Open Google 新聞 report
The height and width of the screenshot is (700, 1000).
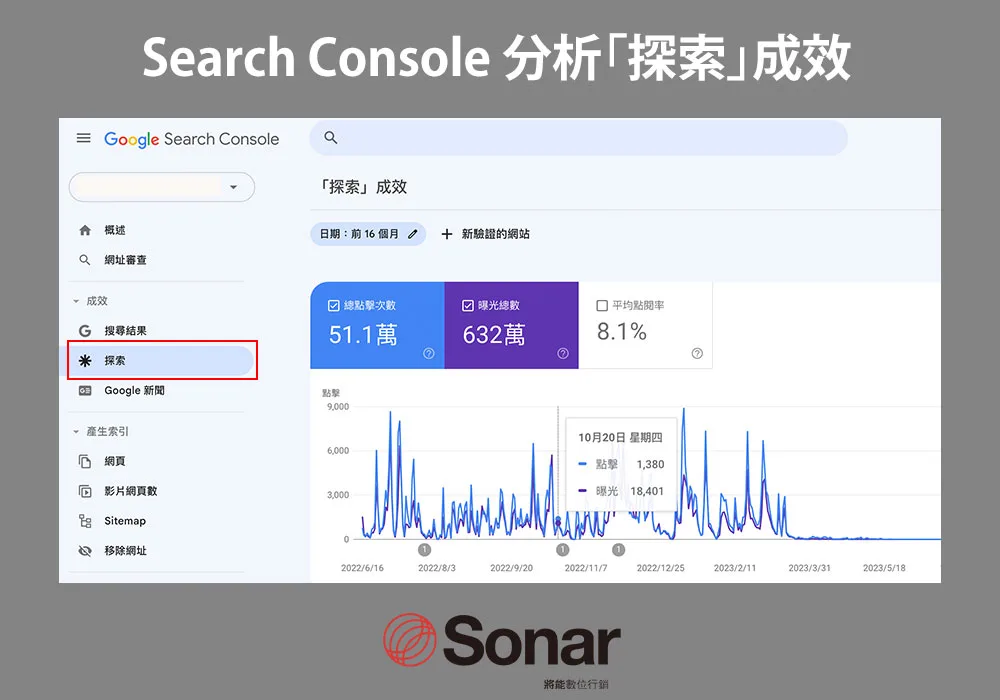tap(135, 391)
